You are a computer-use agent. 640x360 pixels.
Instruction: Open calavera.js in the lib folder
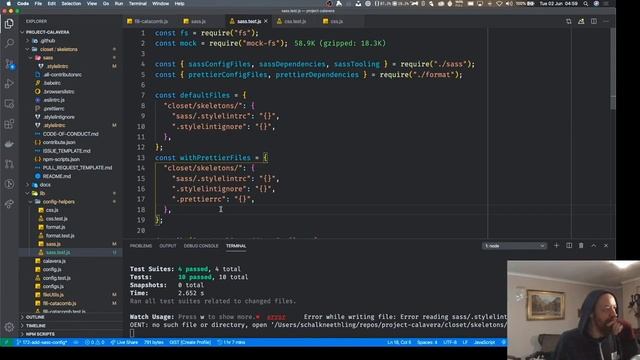[x=54, y=261]
